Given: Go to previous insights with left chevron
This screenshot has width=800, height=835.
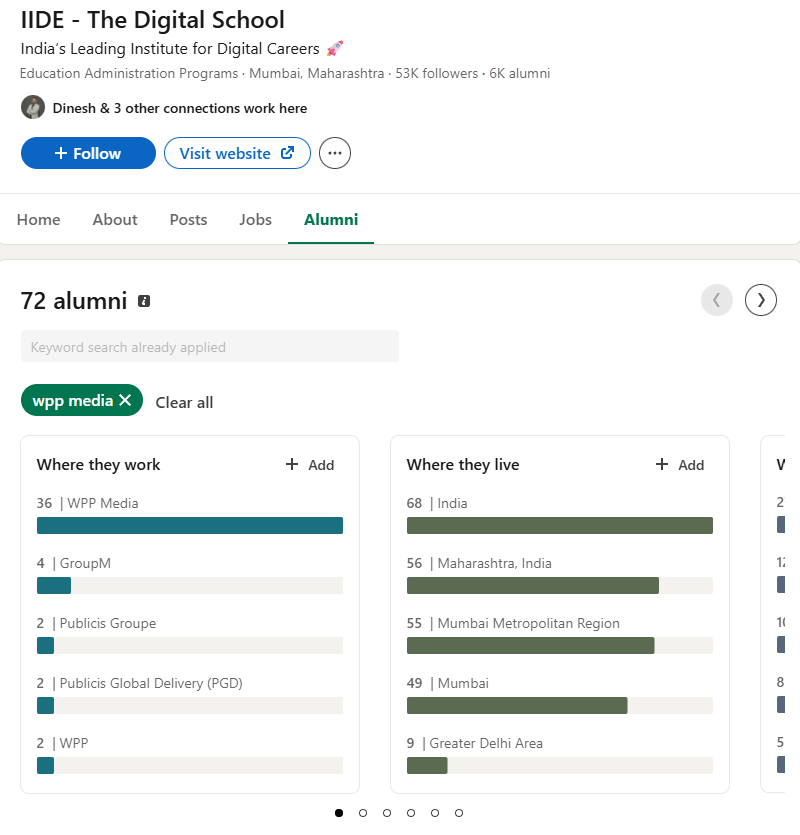Looking at the screenshot, I should [716, 300].
